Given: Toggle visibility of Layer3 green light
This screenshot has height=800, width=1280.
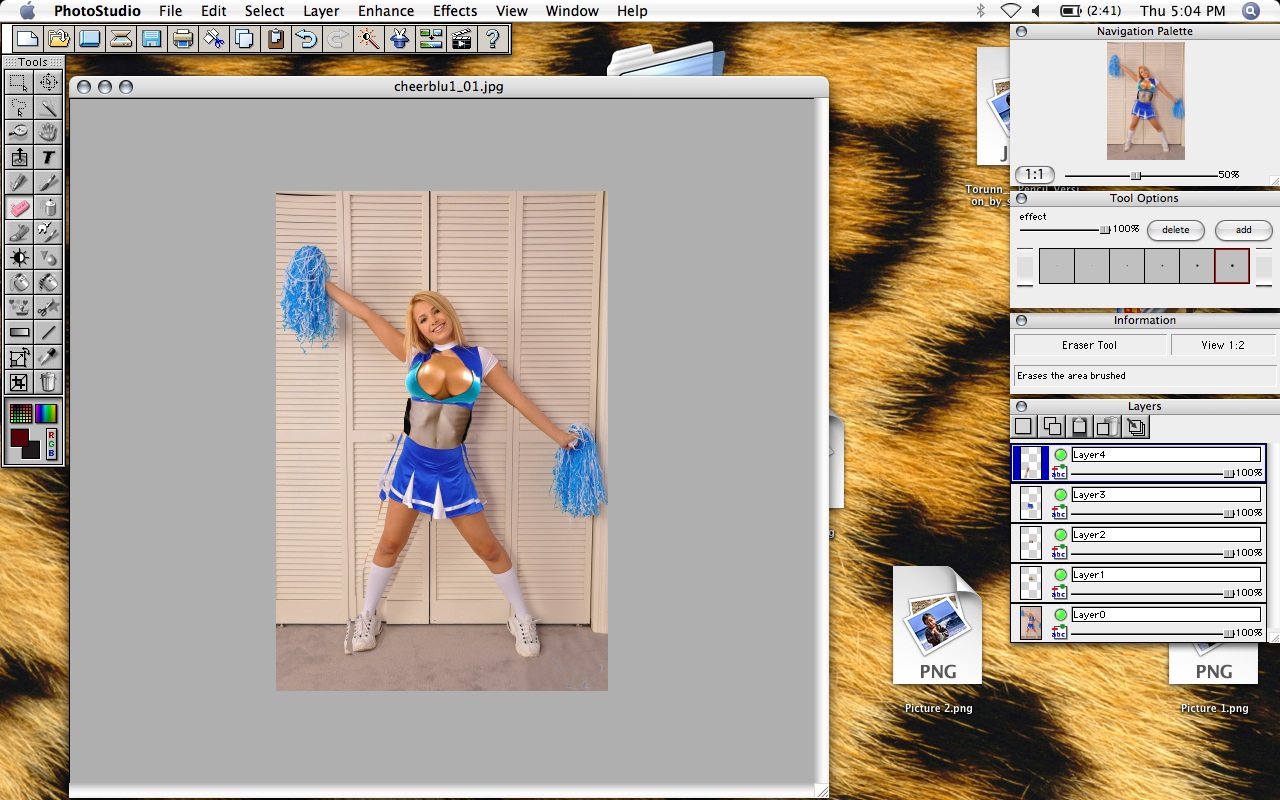Looking at the screenshot, I should coord(1060,495).
